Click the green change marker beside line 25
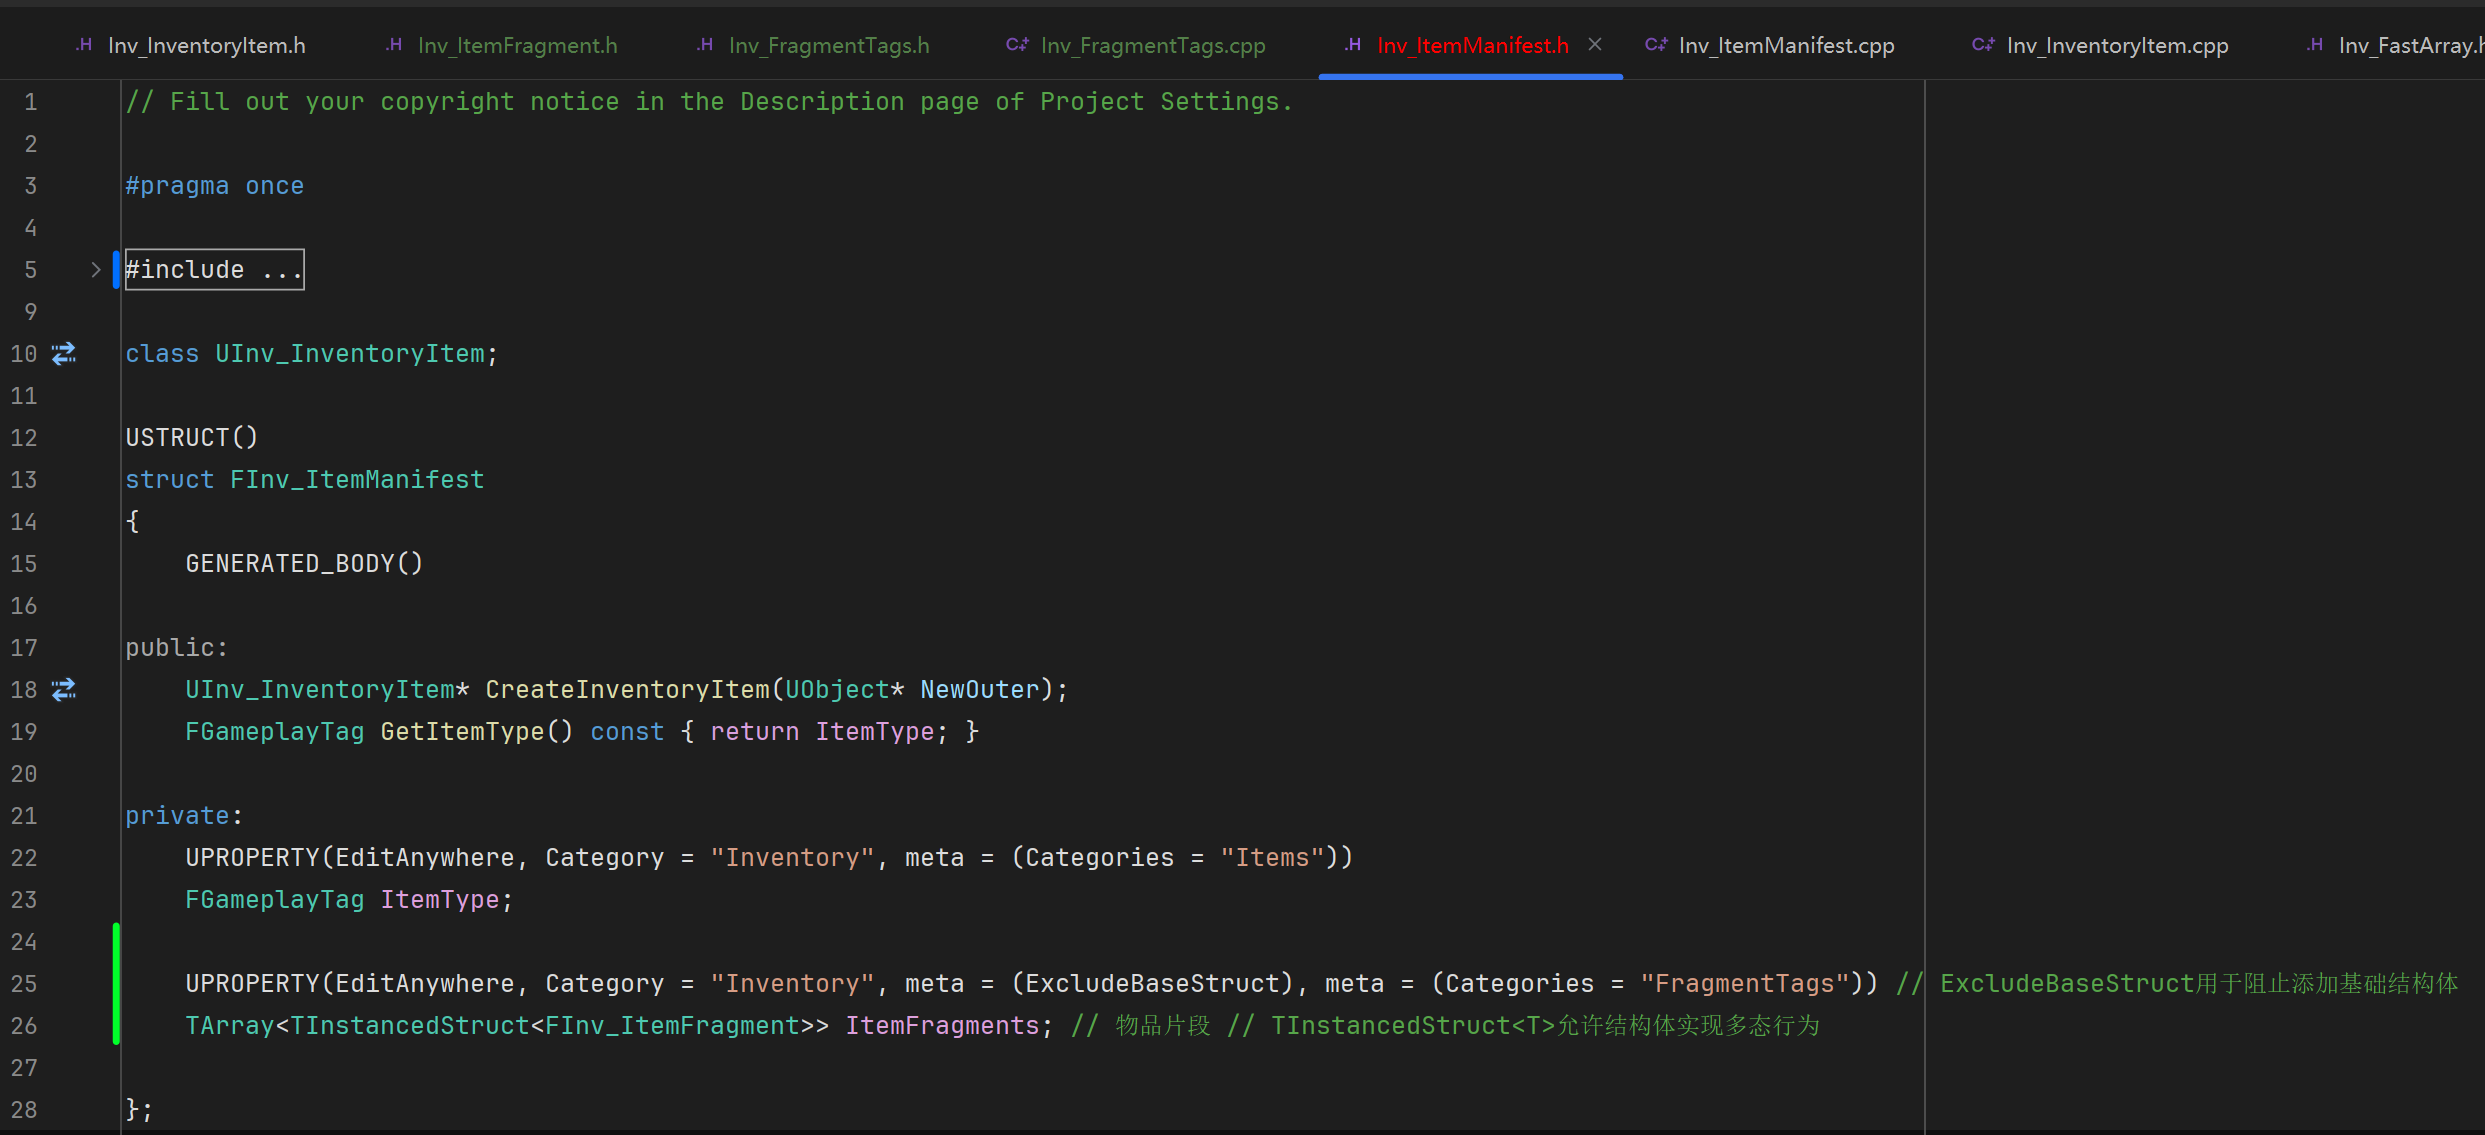 tap(117, 984)
